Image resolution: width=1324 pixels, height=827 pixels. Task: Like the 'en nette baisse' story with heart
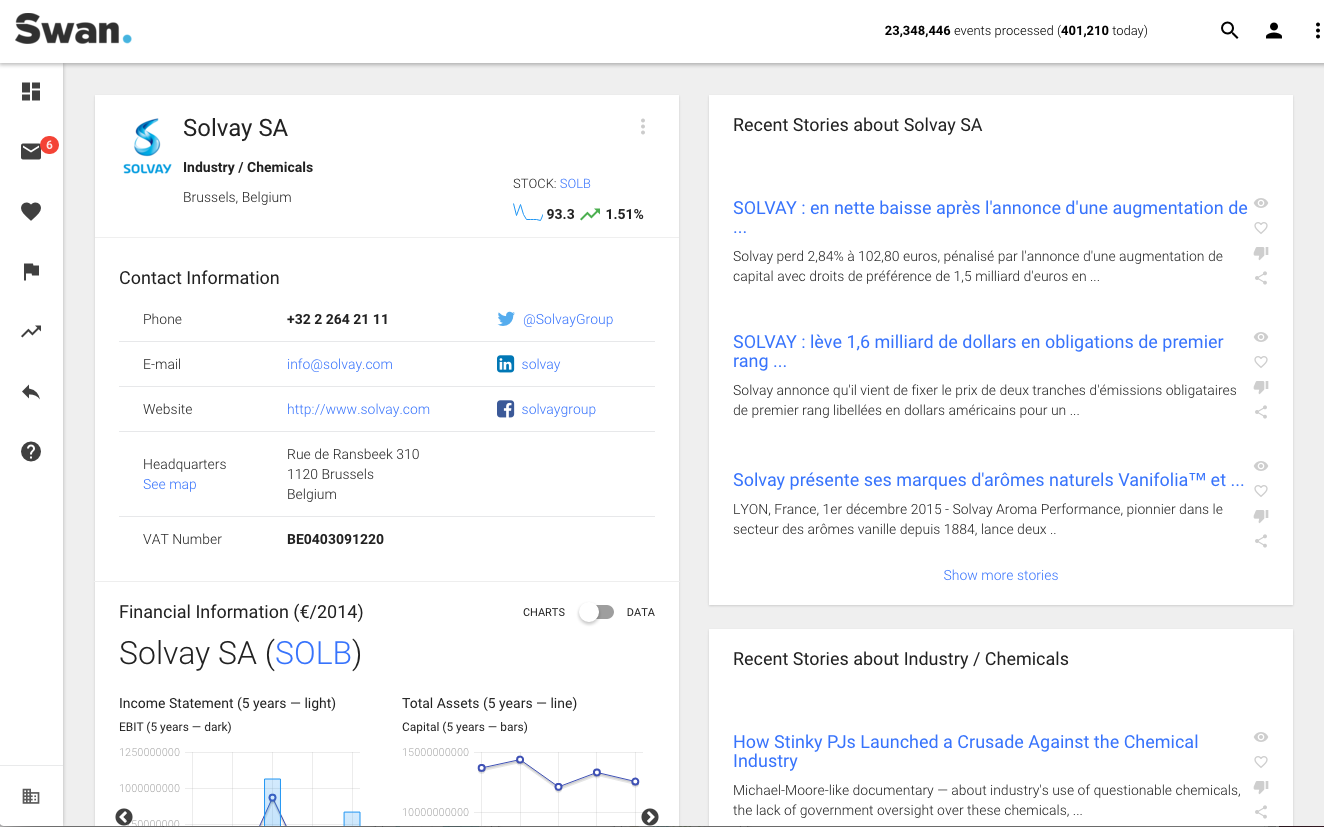pos(1261,228)
